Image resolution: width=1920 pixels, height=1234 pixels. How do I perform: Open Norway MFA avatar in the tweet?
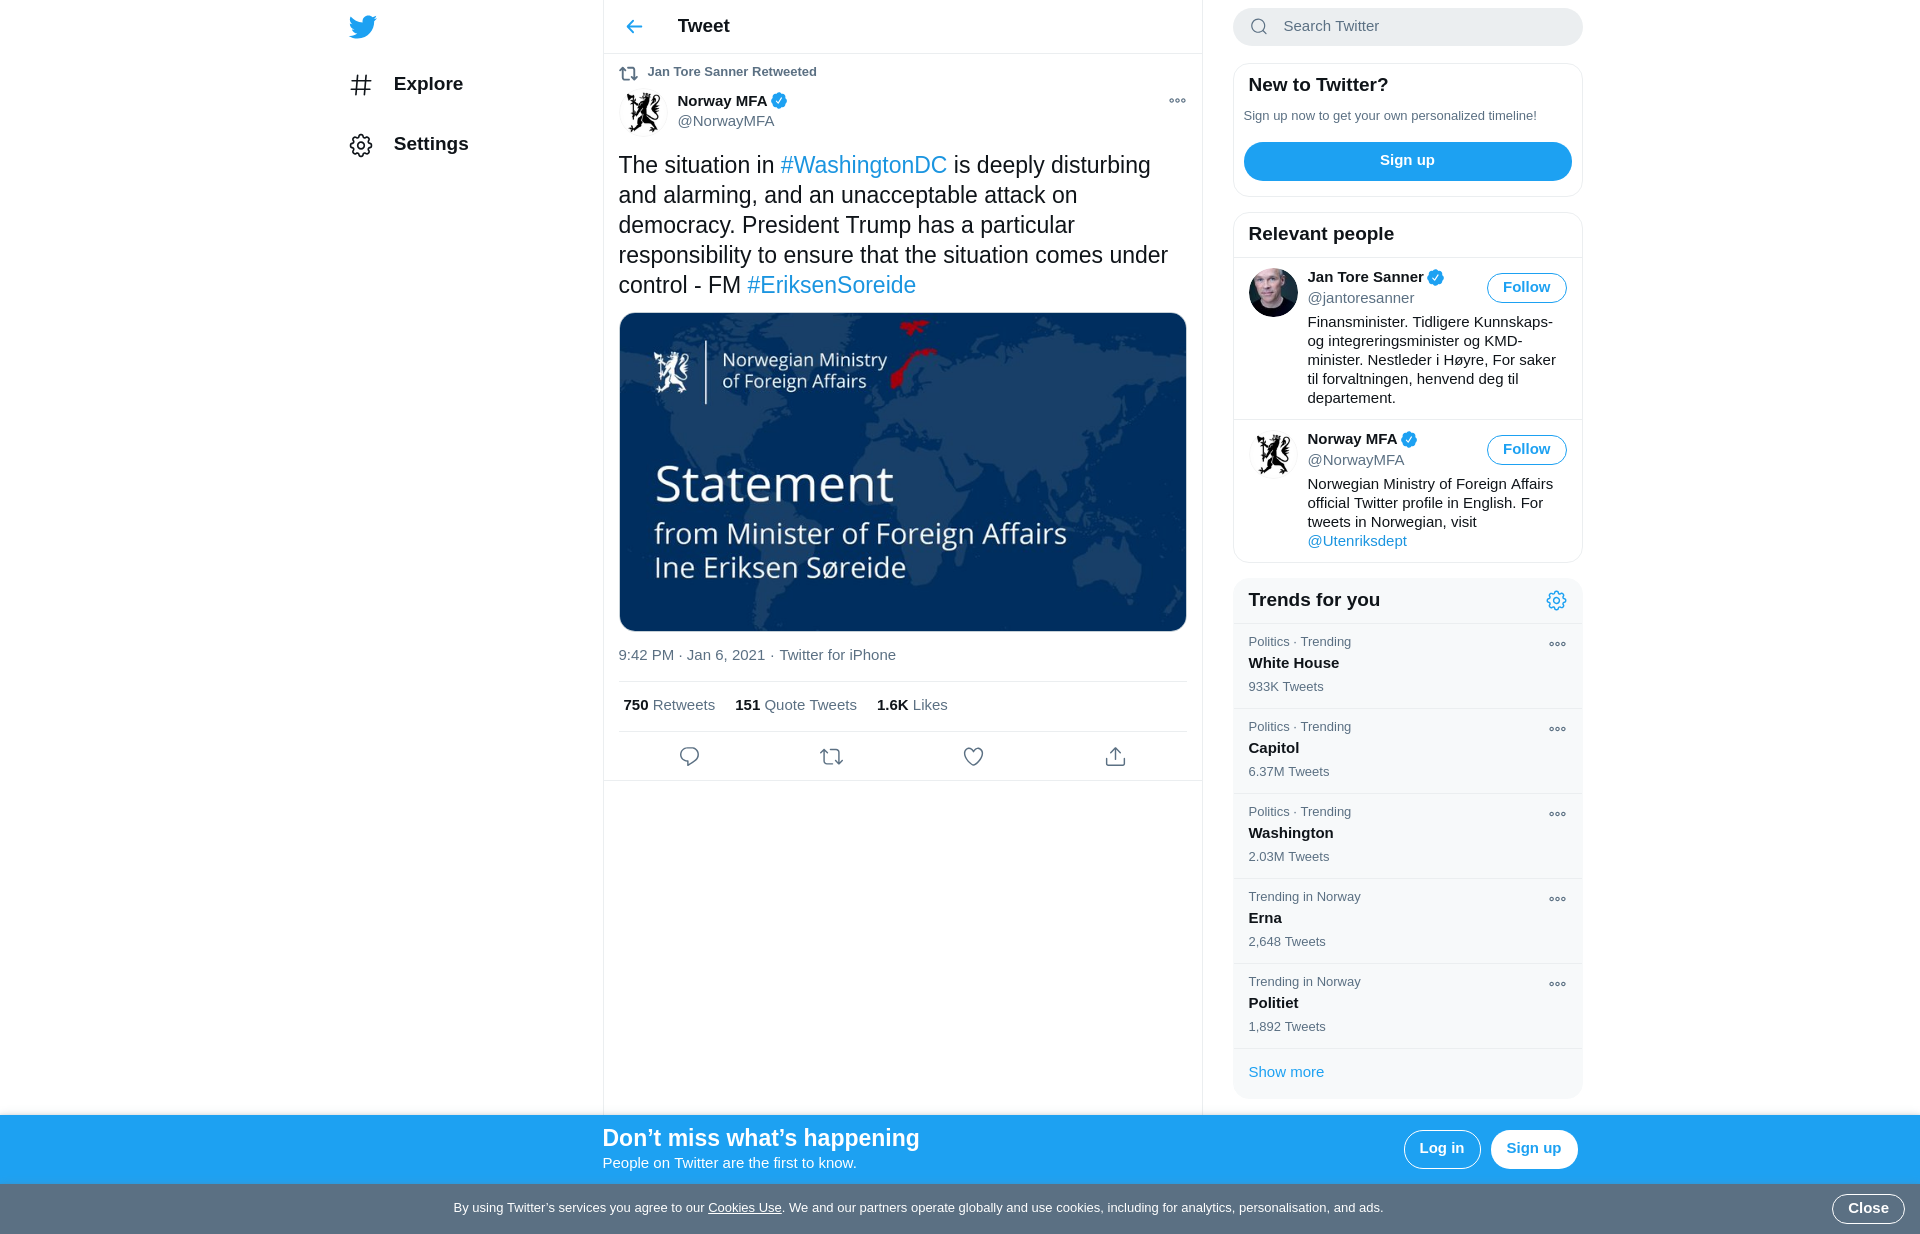(643, 112)
